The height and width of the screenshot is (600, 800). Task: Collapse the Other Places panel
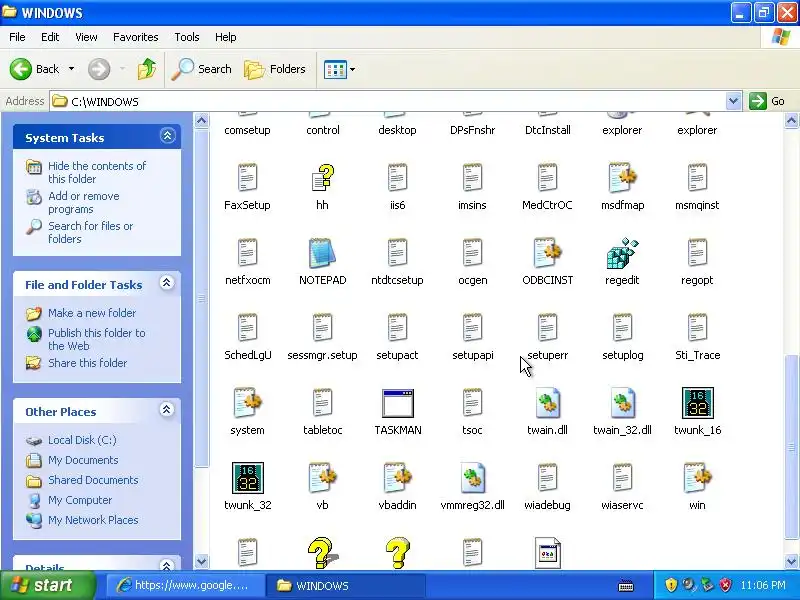coord(166,409)
